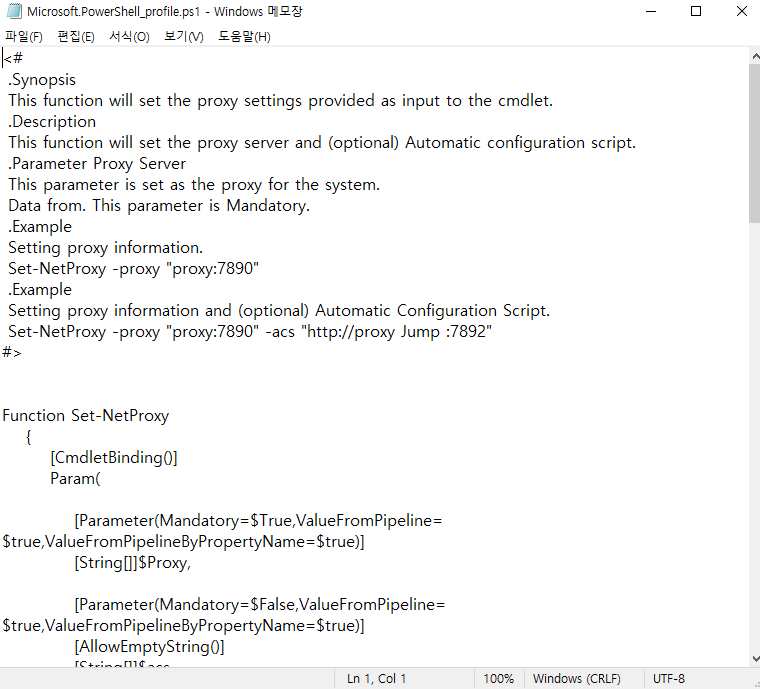The height and width of the screenshot is (689, 760).
Task: Click the Ln 1, Col 1 status entry
Action: tap(376, 678)
